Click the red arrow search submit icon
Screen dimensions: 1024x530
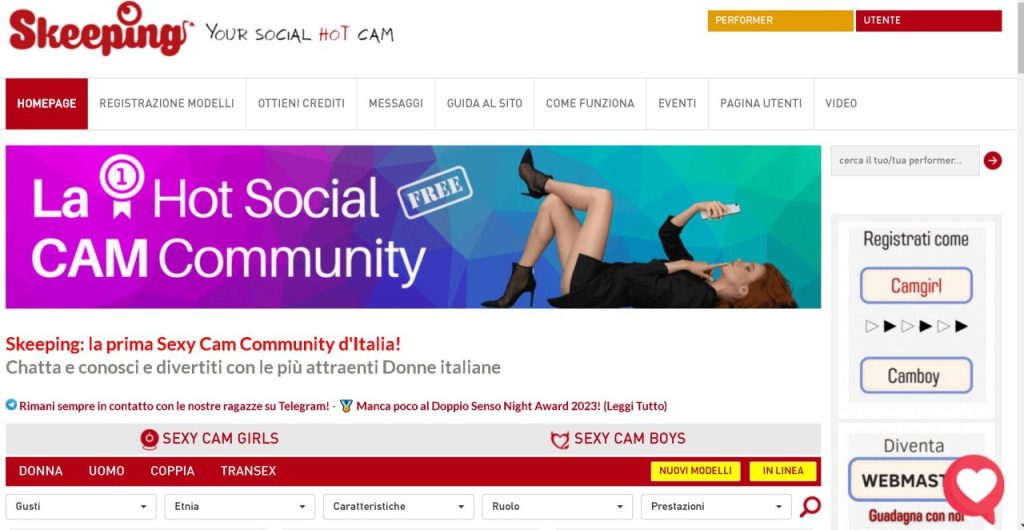(x=992, y=161)
